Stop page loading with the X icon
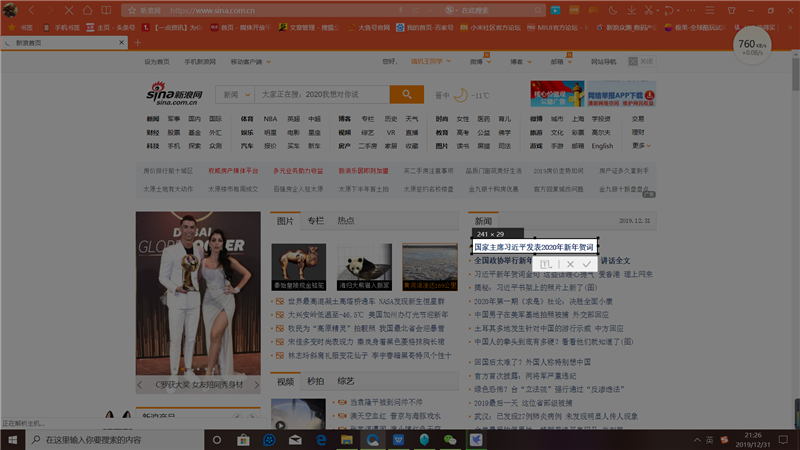Screen dimensions: 800x450 click(x=69, y=10)
